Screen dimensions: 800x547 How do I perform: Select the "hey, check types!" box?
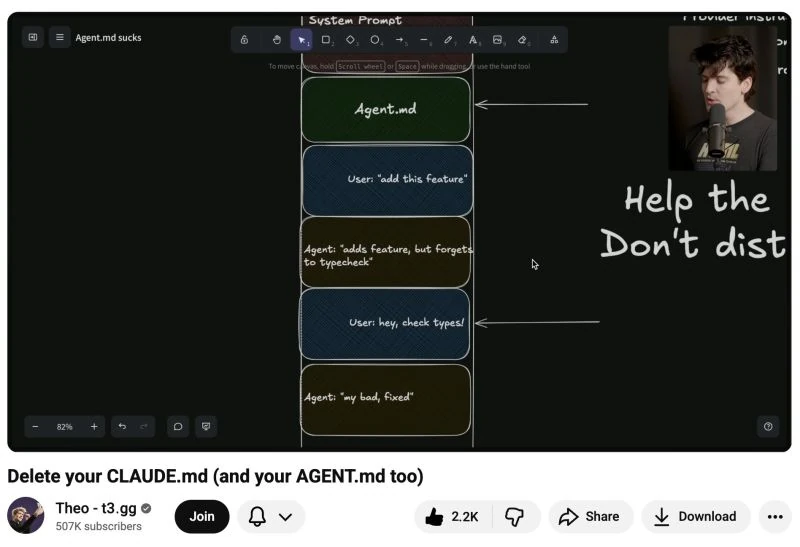pos(384,324)
